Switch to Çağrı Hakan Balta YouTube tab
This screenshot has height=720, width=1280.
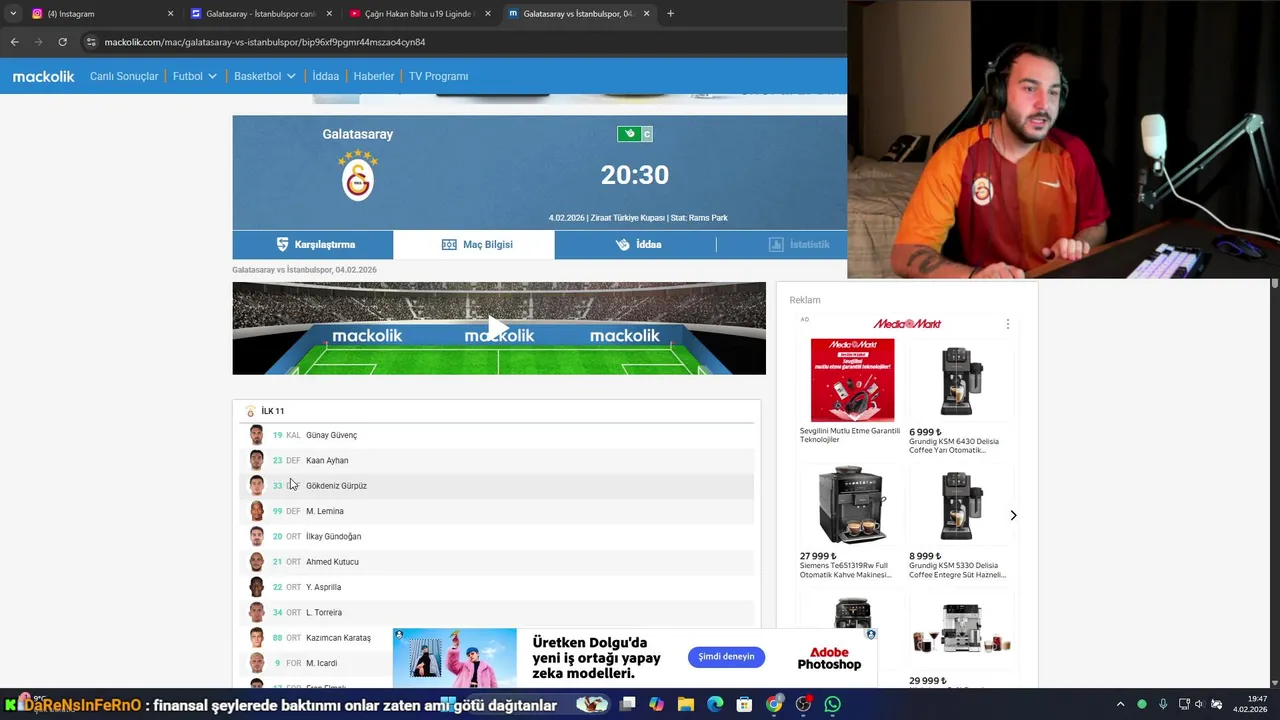pos(420,14)
